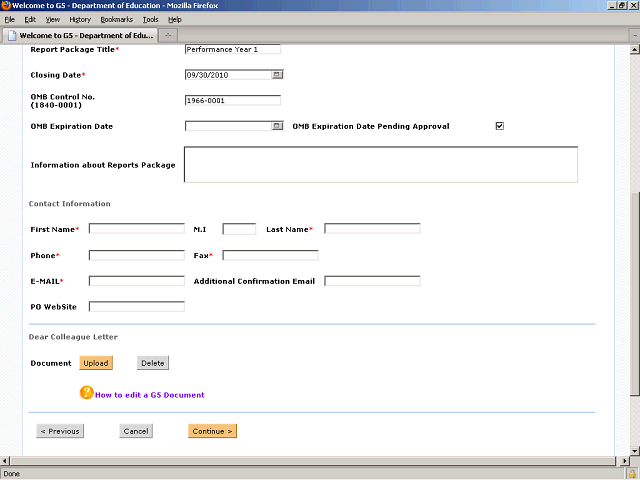Click the vertical scrollbar down arrow
This screenshot has width=640, height=480.
point(634,451)
